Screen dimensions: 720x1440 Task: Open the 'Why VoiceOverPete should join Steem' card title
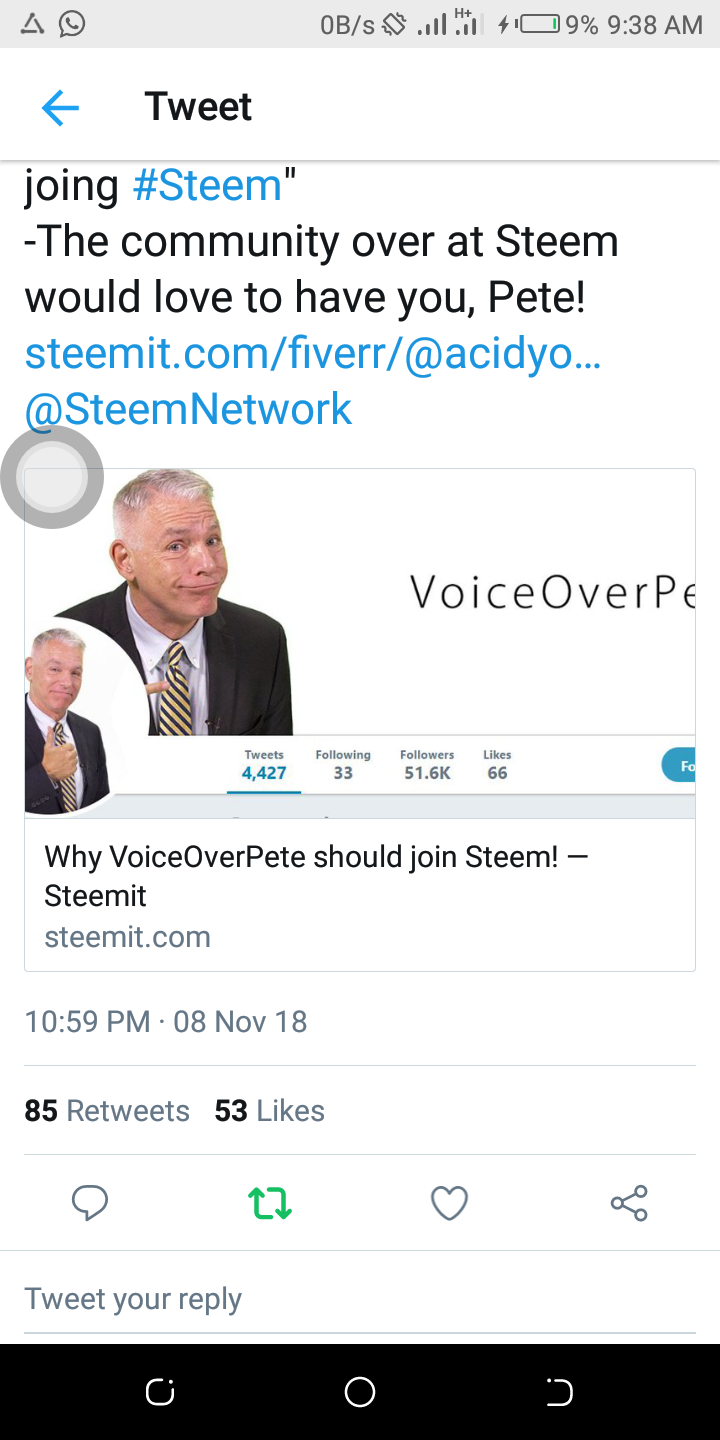click(317, 876)
